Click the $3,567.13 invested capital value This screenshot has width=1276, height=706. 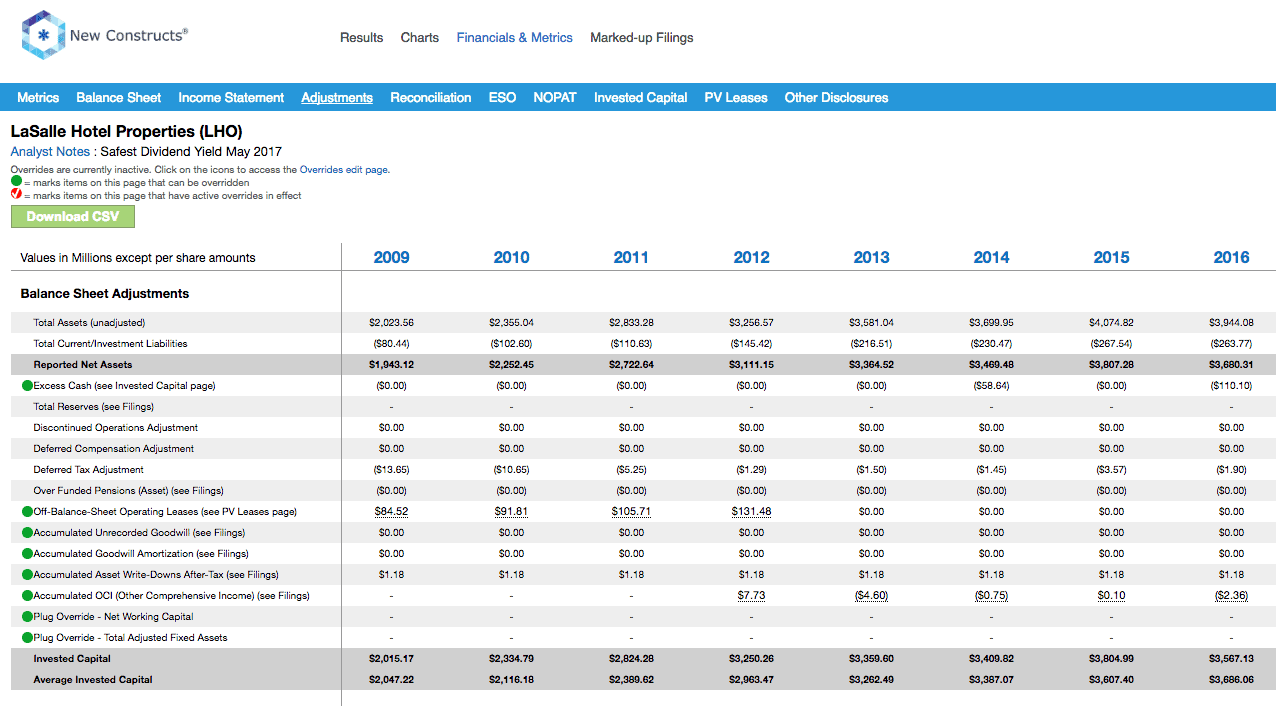pos(1232,659)
